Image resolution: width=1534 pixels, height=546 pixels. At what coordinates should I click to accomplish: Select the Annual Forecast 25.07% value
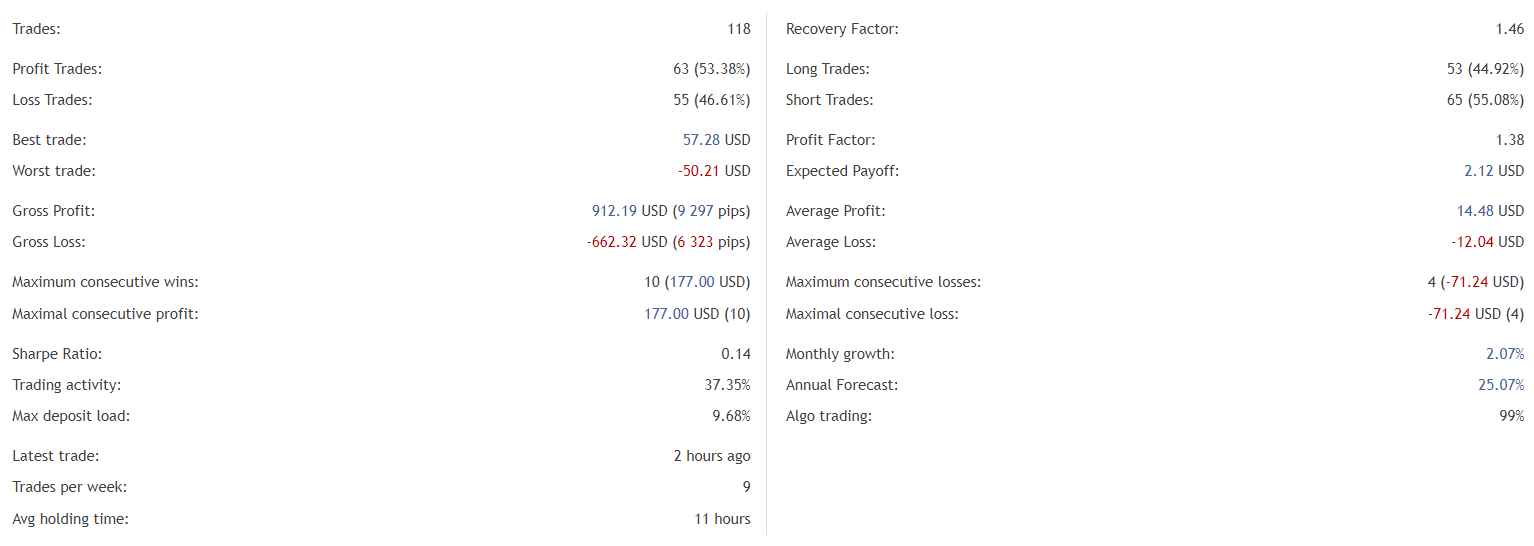click(1501, 385)
